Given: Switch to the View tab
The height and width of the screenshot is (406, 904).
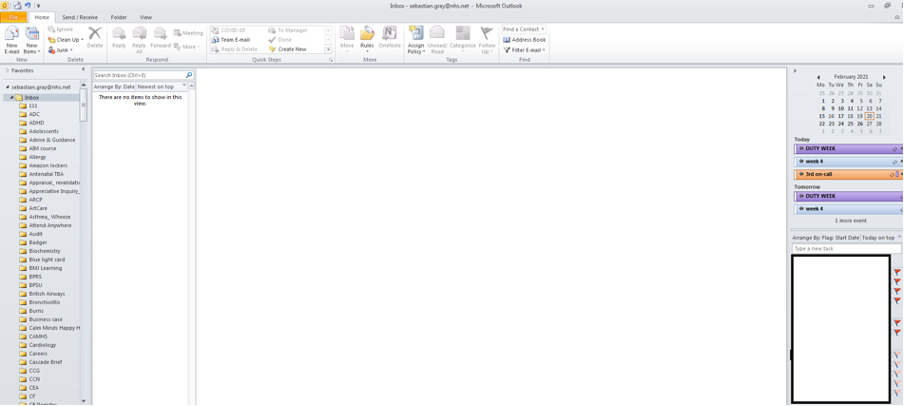Looking at the screenshot, I should (146, 17).
